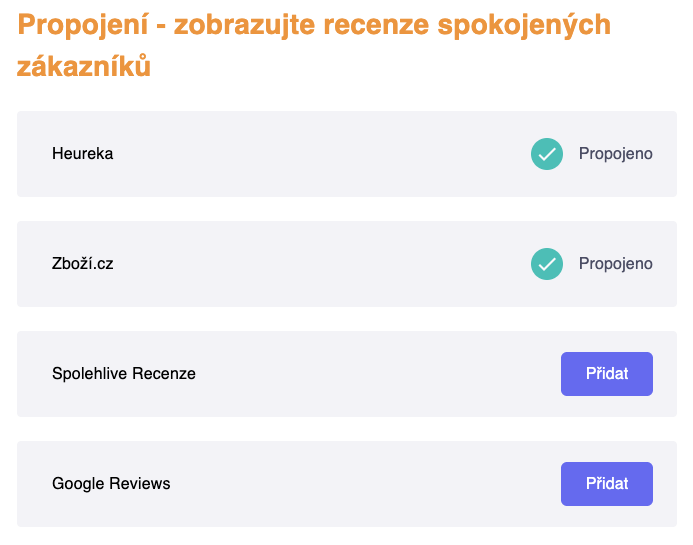The image size is (693, 545).
Task: Add the Spolehlive Recenze connection via Přidat
Action: tap(606, 374)
